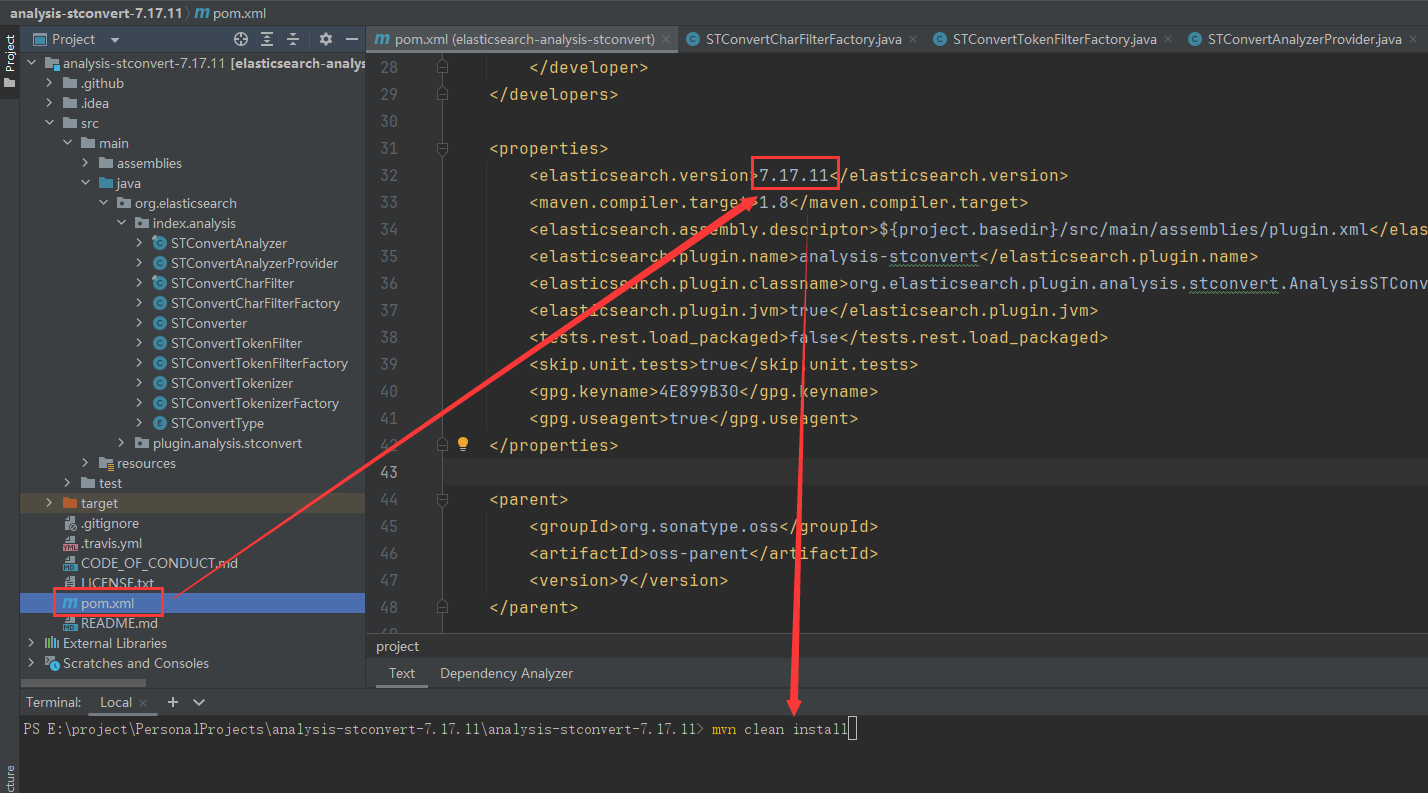
Task: Collapse the analysis-stconvert-7.17.11 root arrow
Action: coord(31,63)
